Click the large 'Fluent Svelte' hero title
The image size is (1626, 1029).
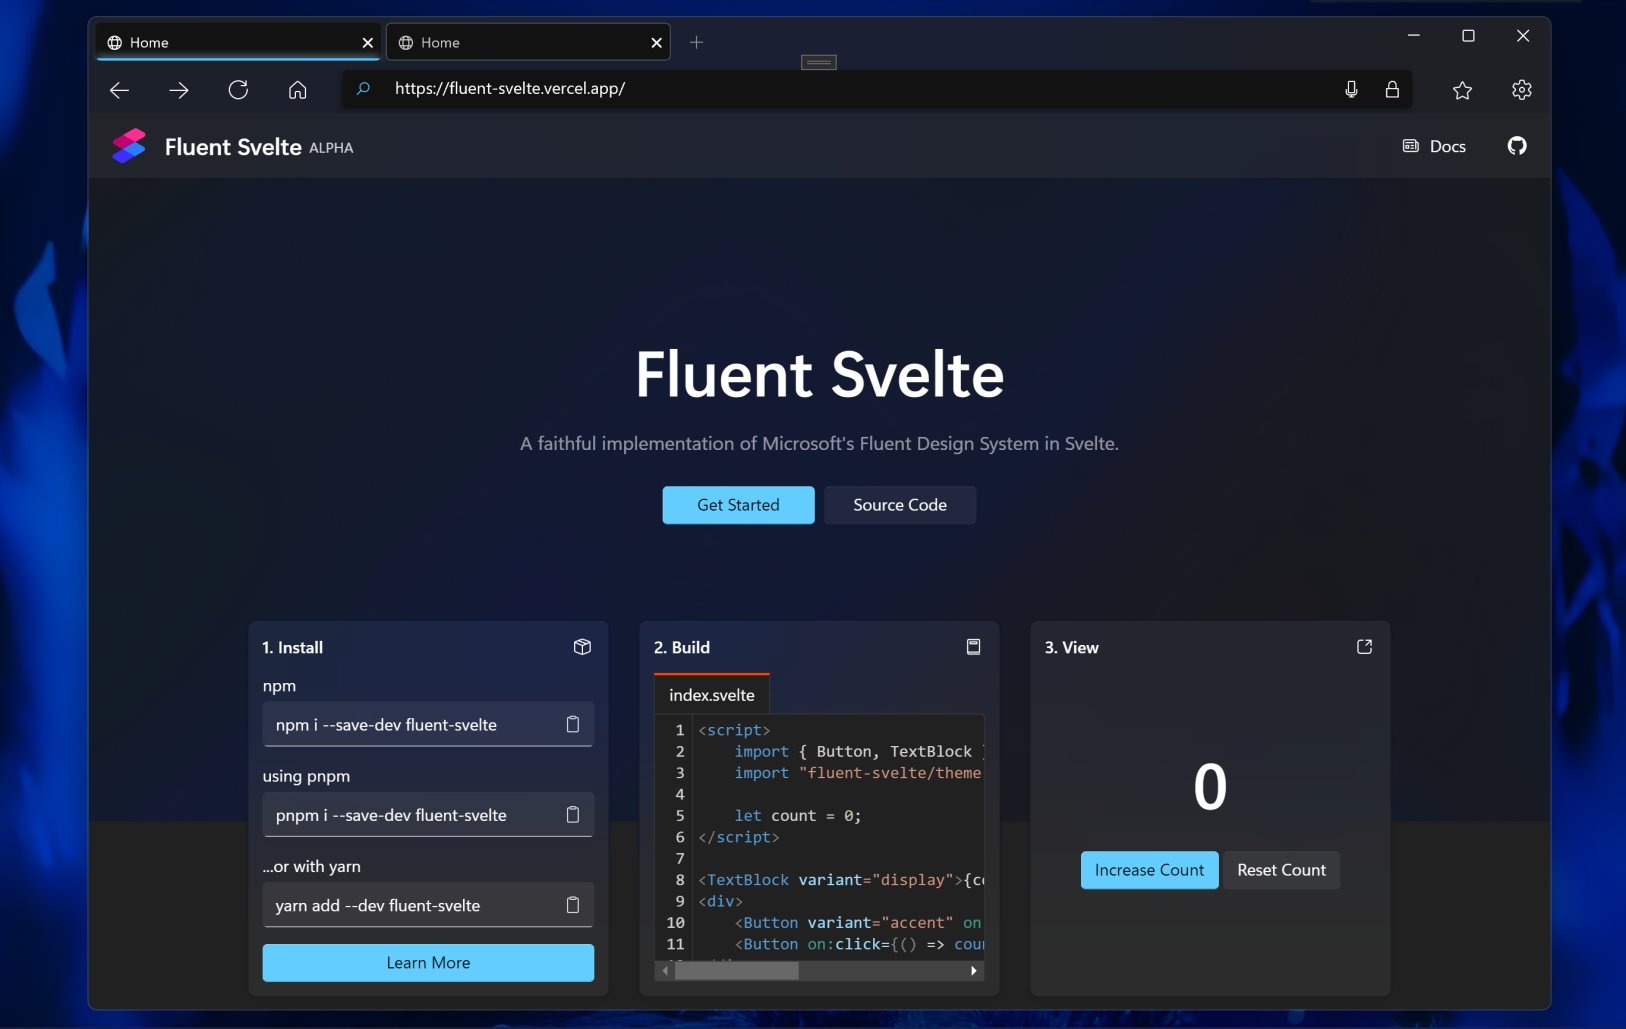(820, 374)
